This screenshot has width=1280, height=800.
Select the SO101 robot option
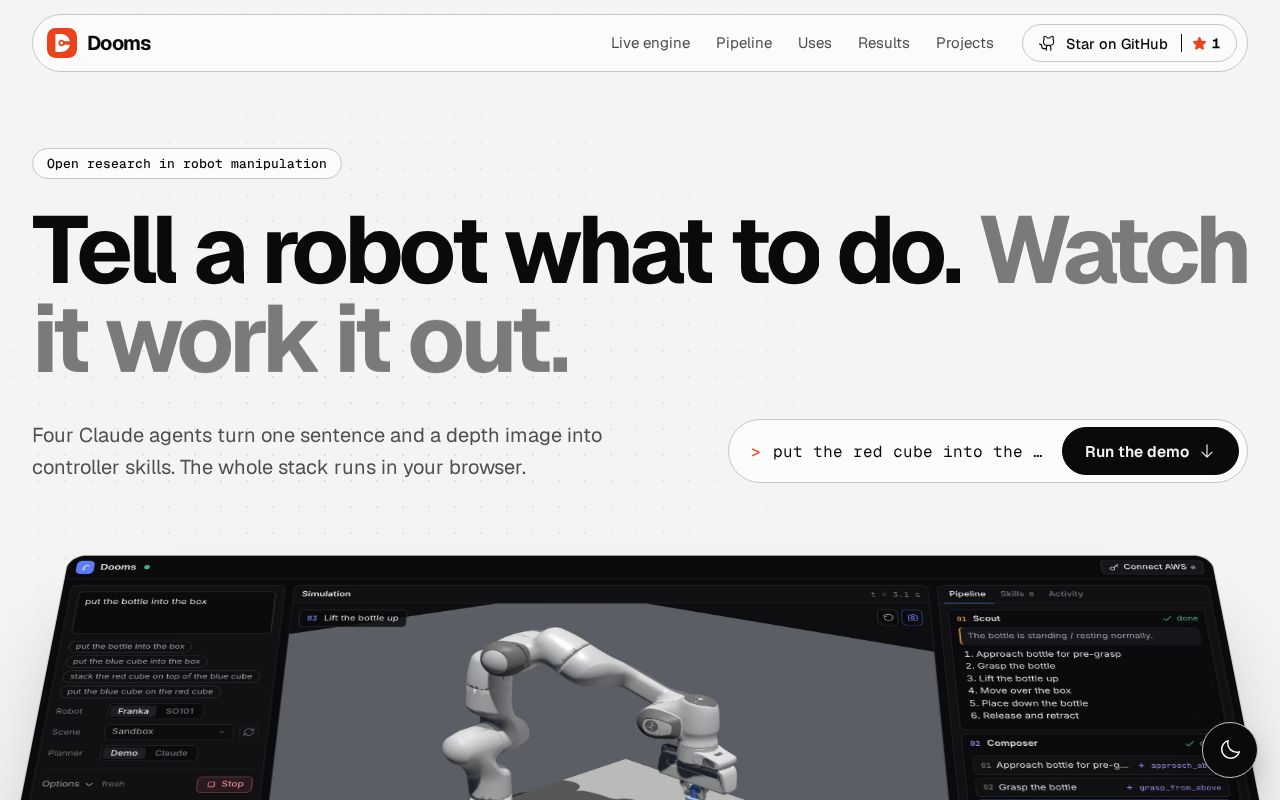pos(180,711)
